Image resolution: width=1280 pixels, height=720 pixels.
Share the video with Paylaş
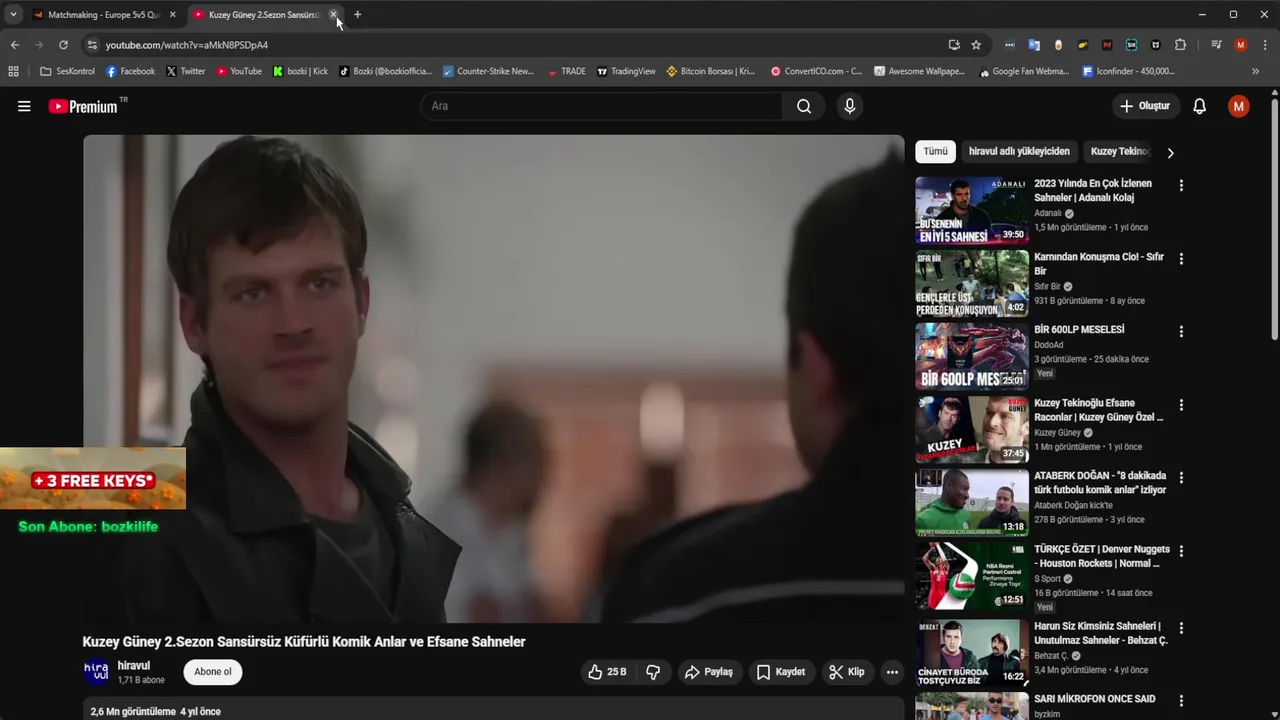[708, 672]
